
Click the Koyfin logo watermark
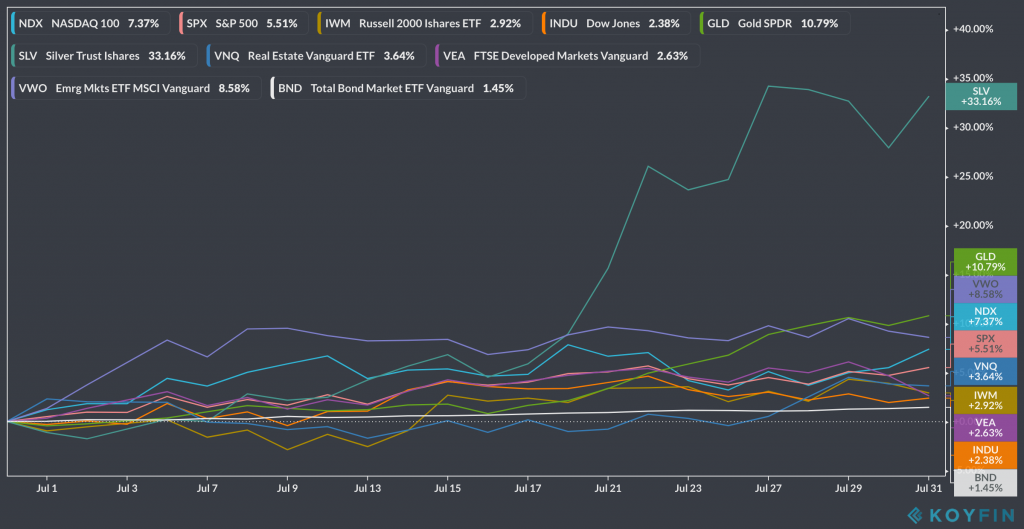tap(961, 514)
